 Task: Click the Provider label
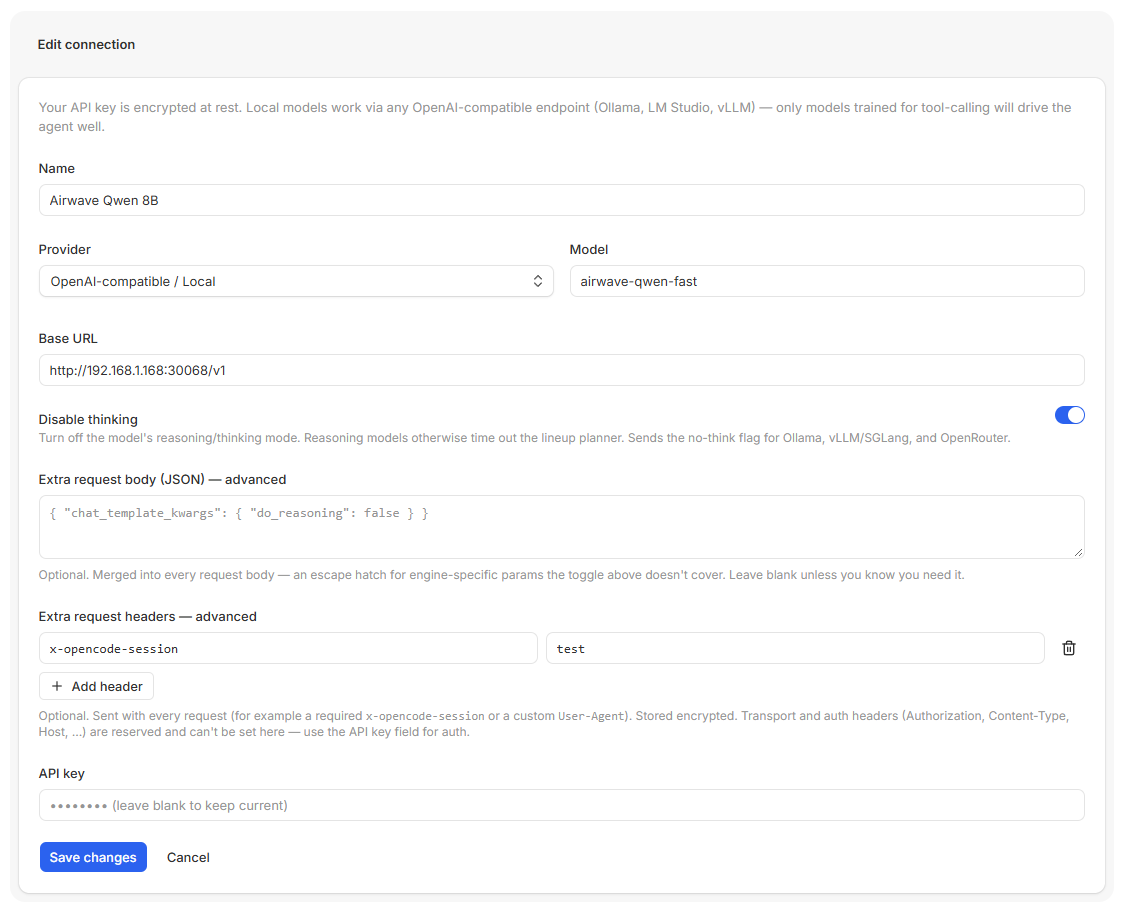[x=64, y=249]
